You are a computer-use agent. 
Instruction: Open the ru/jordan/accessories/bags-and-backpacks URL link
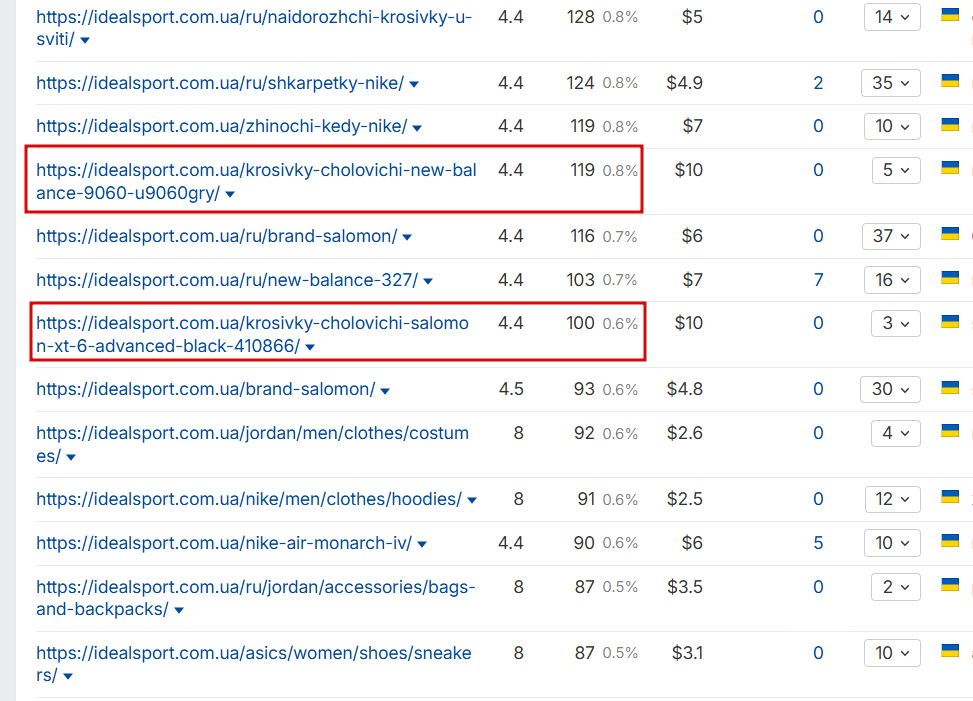(x=256, y=598)
